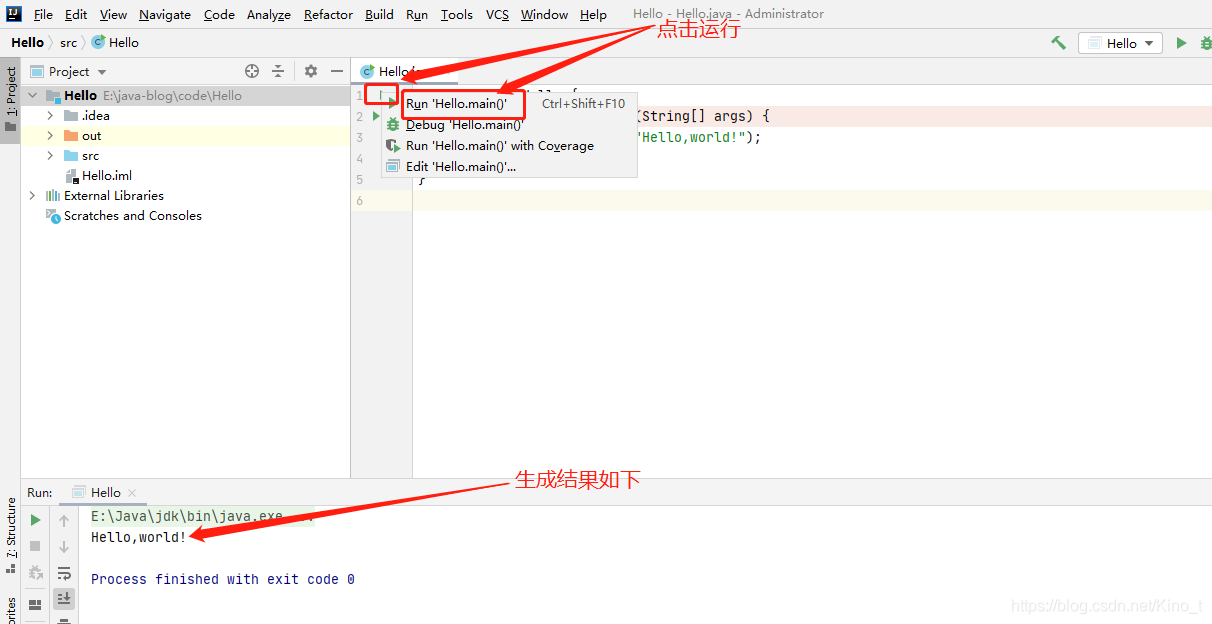This screenshot has width=1212, height=624.
Task: Click the bug icon next to Debug 'Hello.main()'
Action: (x=393, y=125)
